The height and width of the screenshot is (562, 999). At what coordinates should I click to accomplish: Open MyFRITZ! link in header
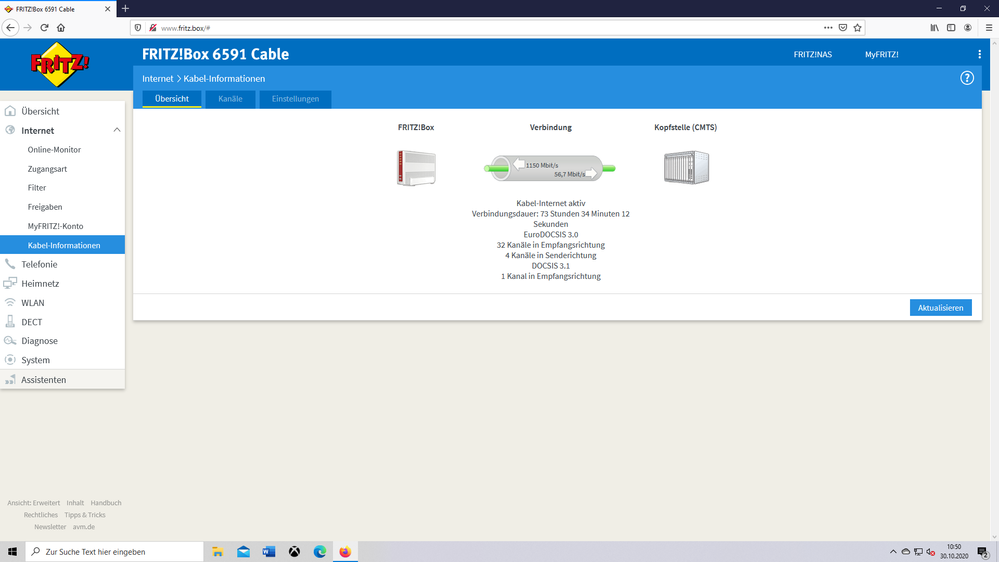tap(881, 54)
